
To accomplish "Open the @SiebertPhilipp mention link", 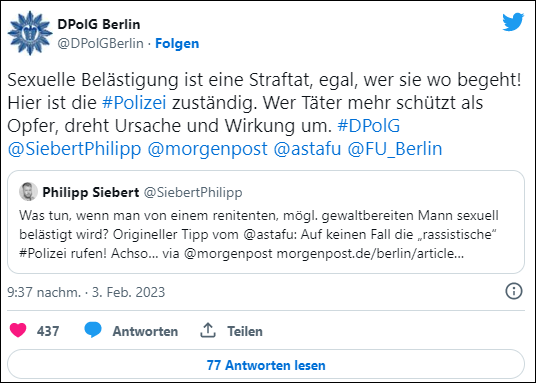I will tap(74, 149).
